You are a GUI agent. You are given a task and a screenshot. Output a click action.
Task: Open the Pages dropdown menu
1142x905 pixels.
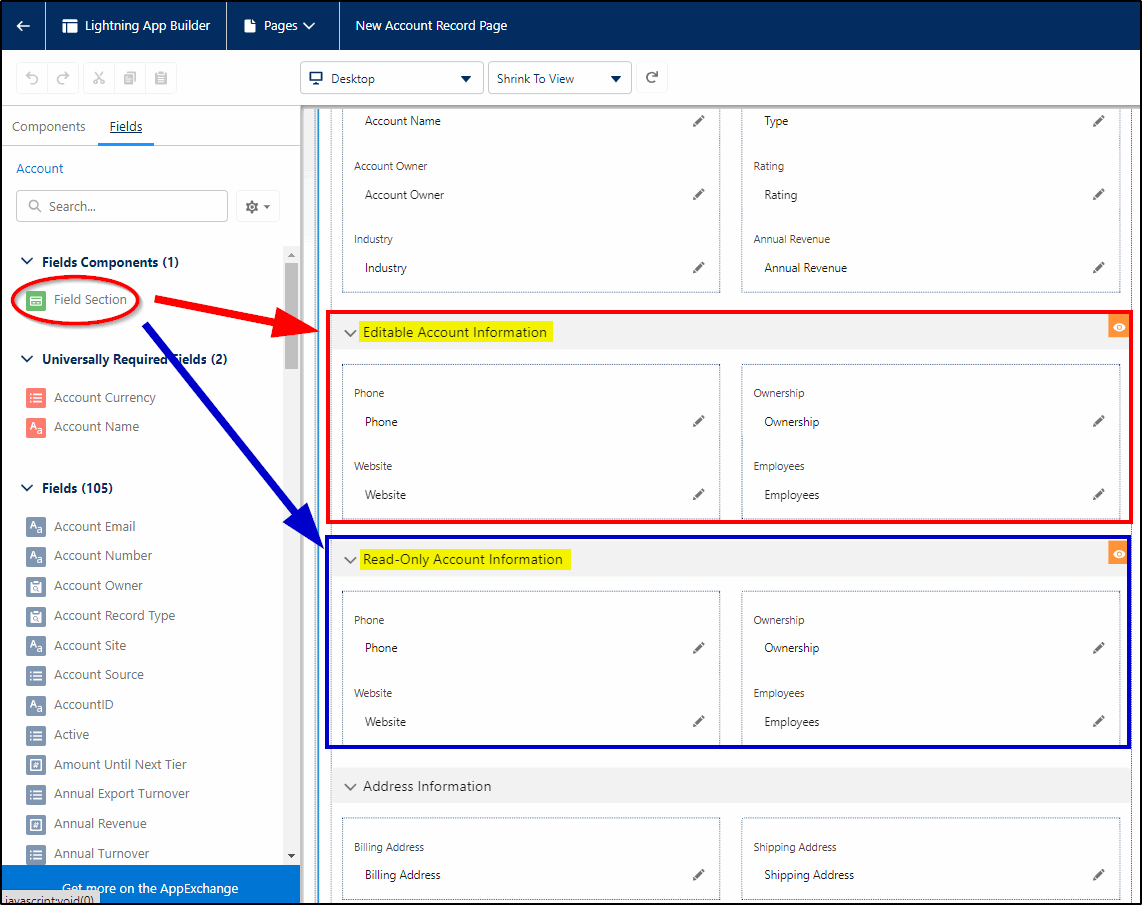pyautogui.click(x=283, y=26)
